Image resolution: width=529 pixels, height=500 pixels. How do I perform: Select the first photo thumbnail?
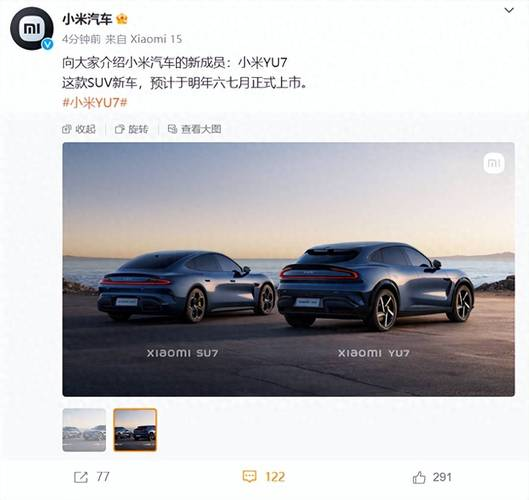[84, 430]
